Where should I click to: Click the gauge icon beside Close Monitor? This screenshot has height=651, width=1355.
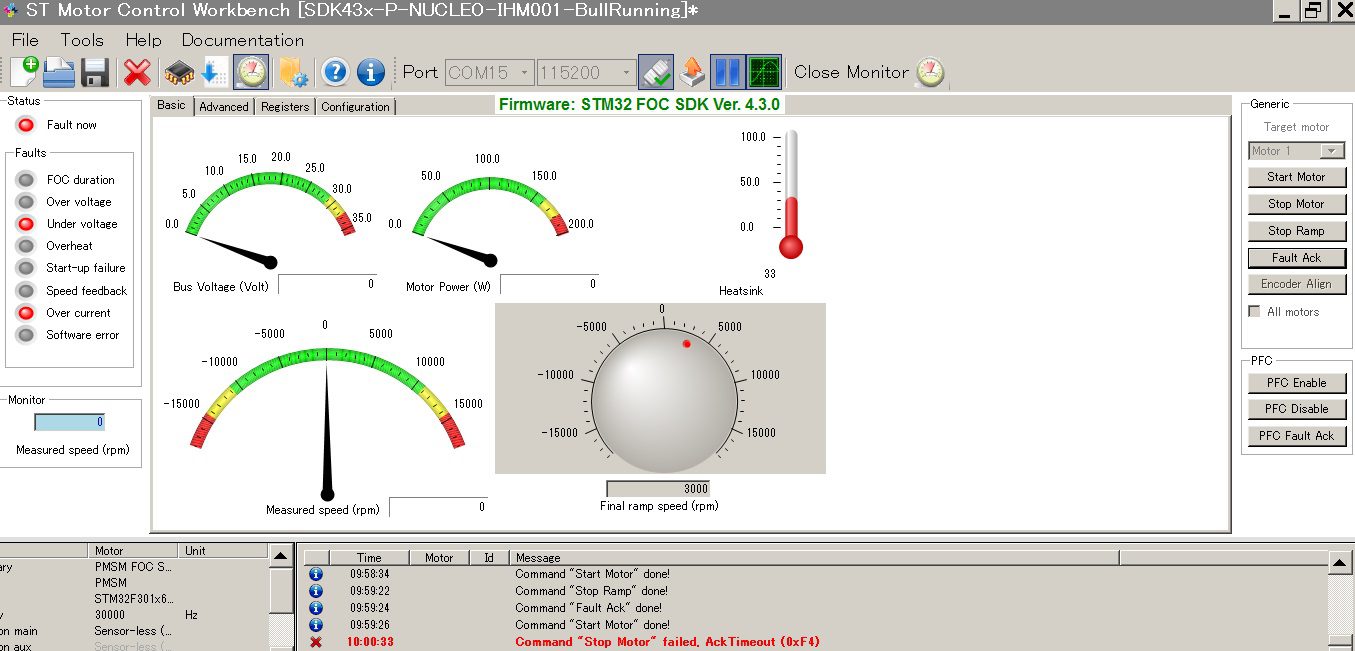coord(930,72)
